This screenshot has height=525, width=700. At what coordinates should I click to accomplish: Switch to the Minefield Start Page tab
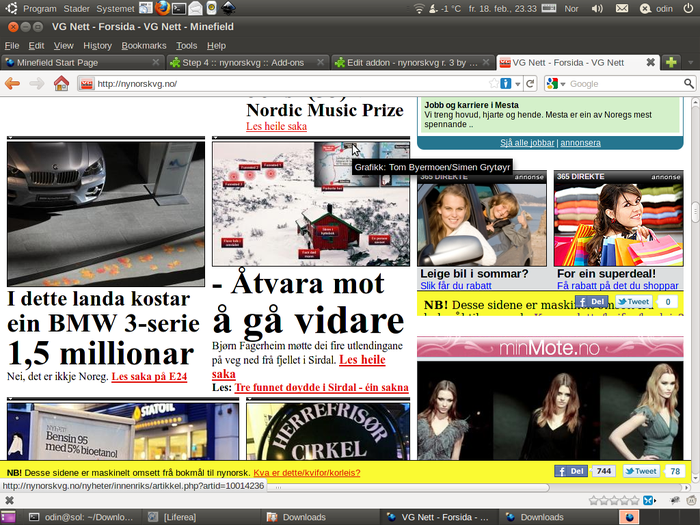click(x=82, y=62)
